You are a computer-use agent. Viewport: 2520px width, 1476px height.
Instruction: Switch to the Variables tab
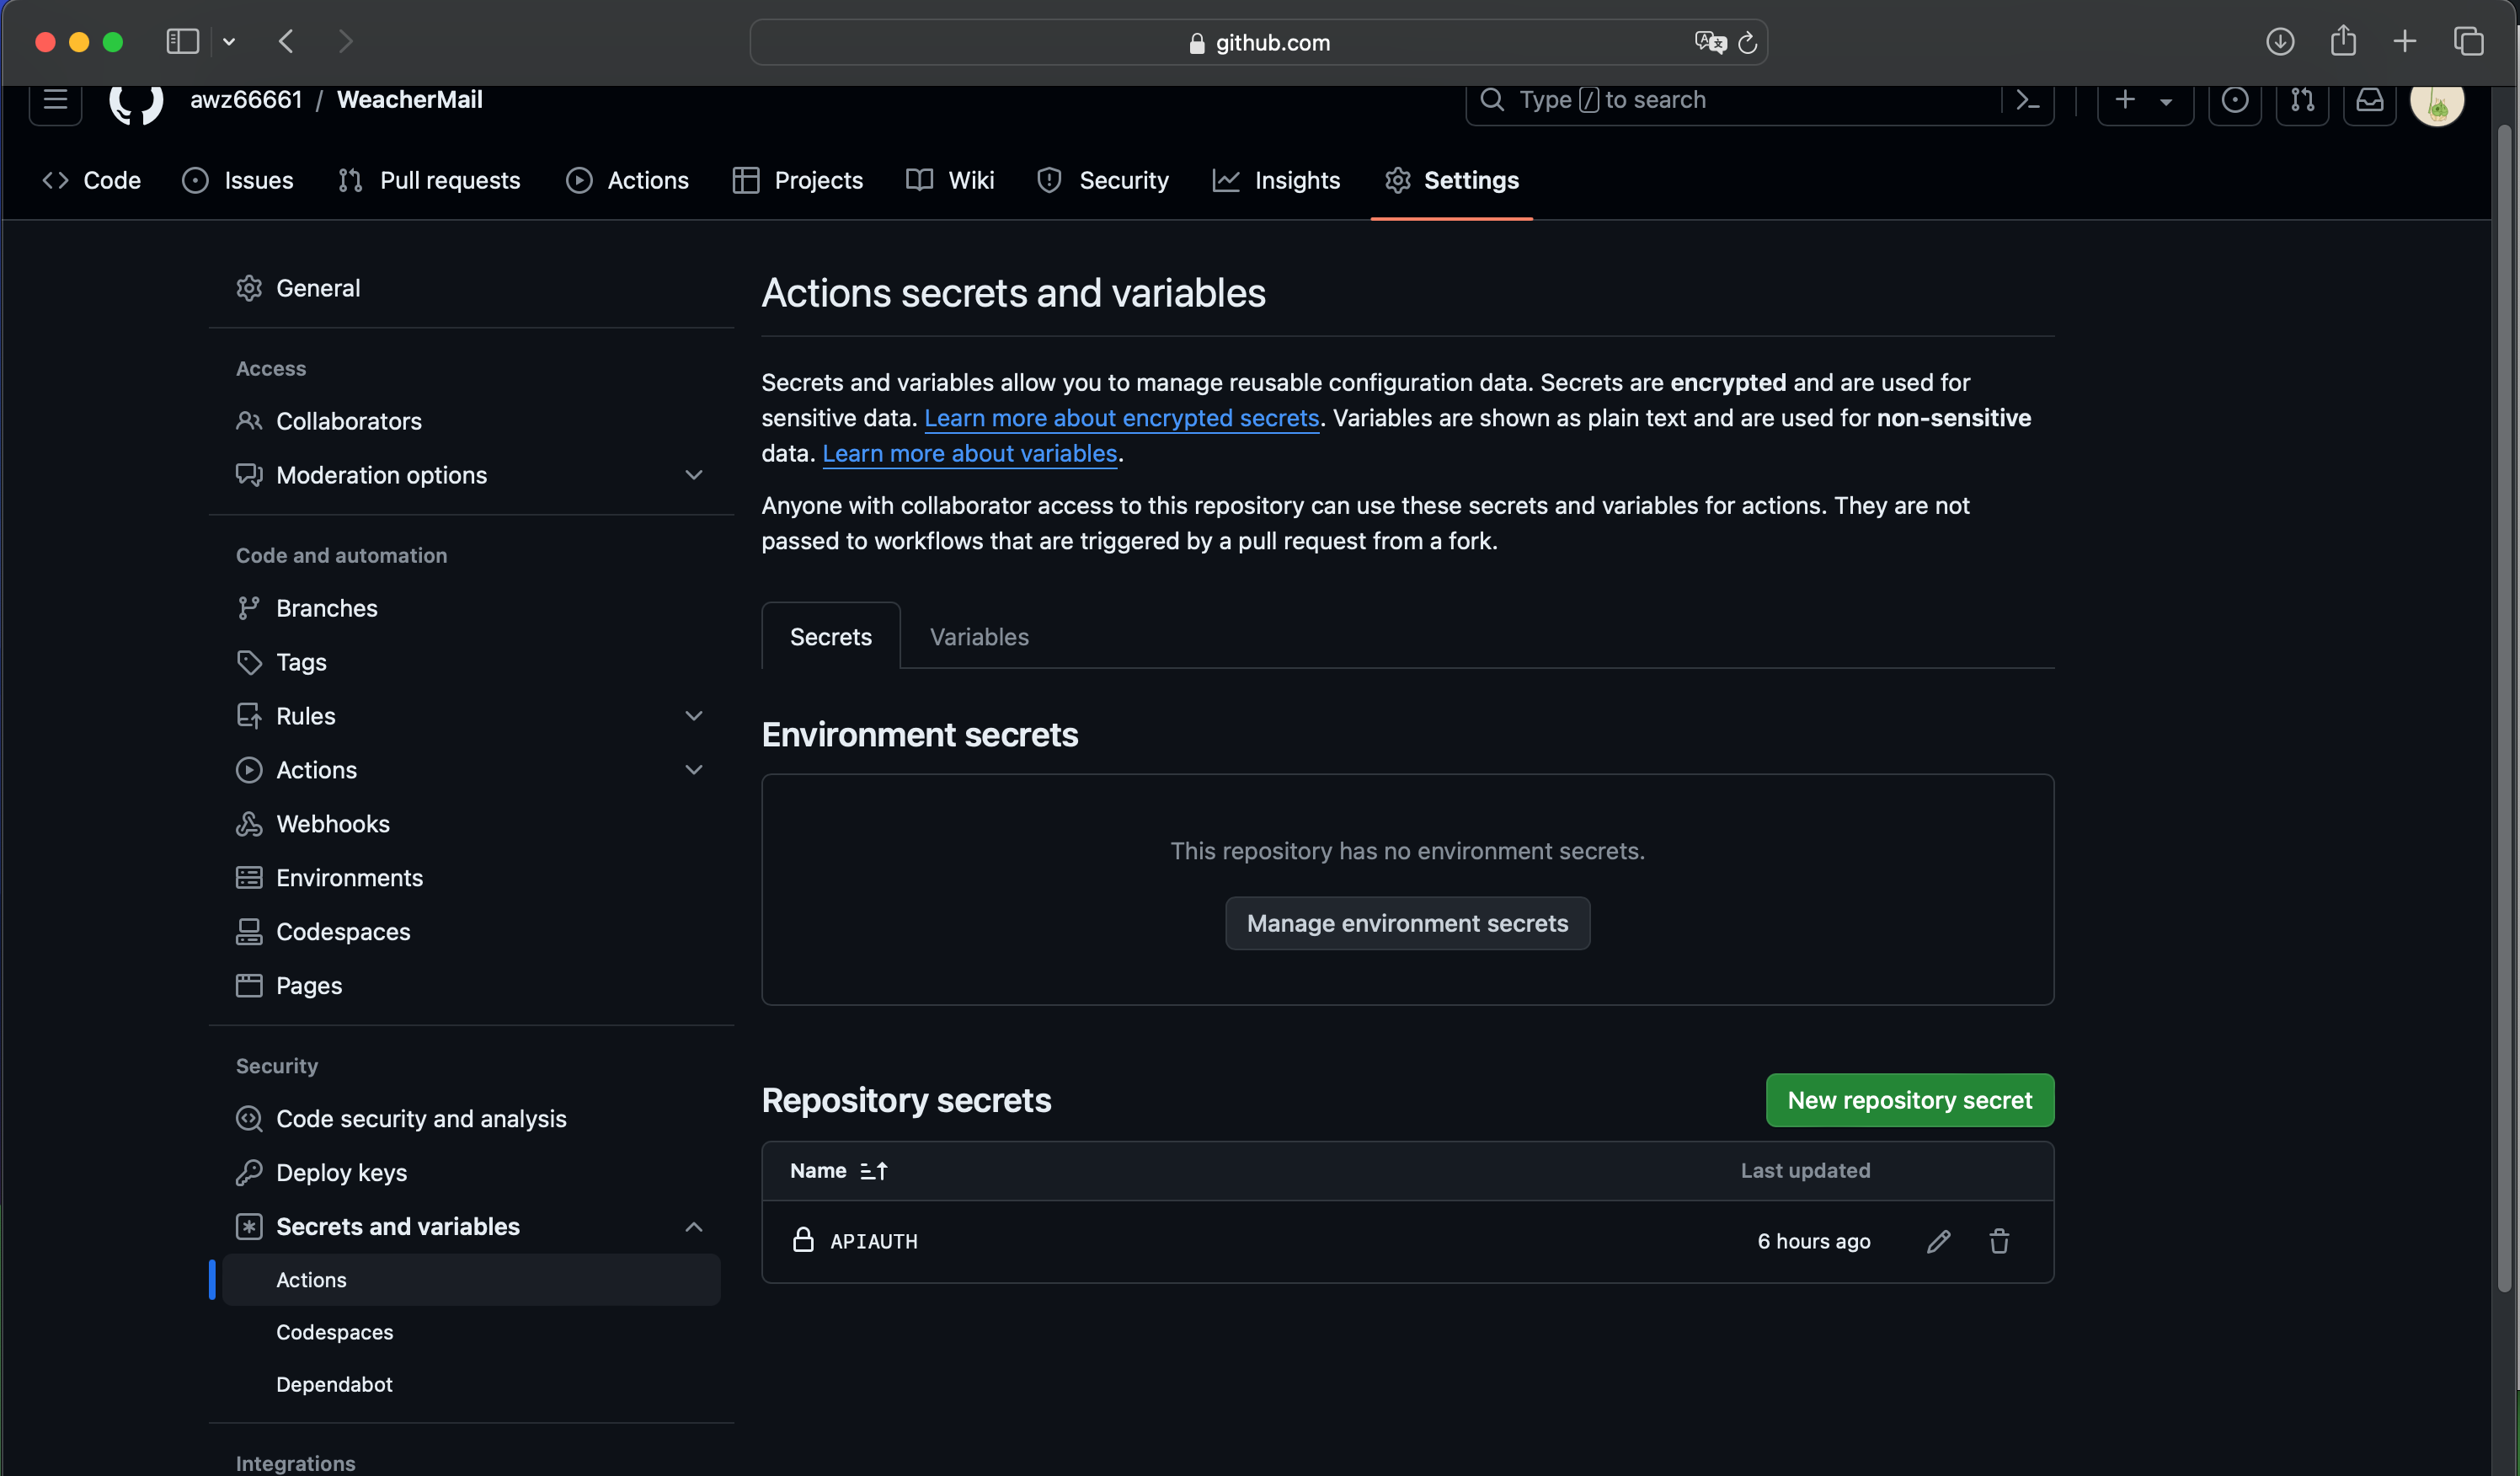(979, 637)
